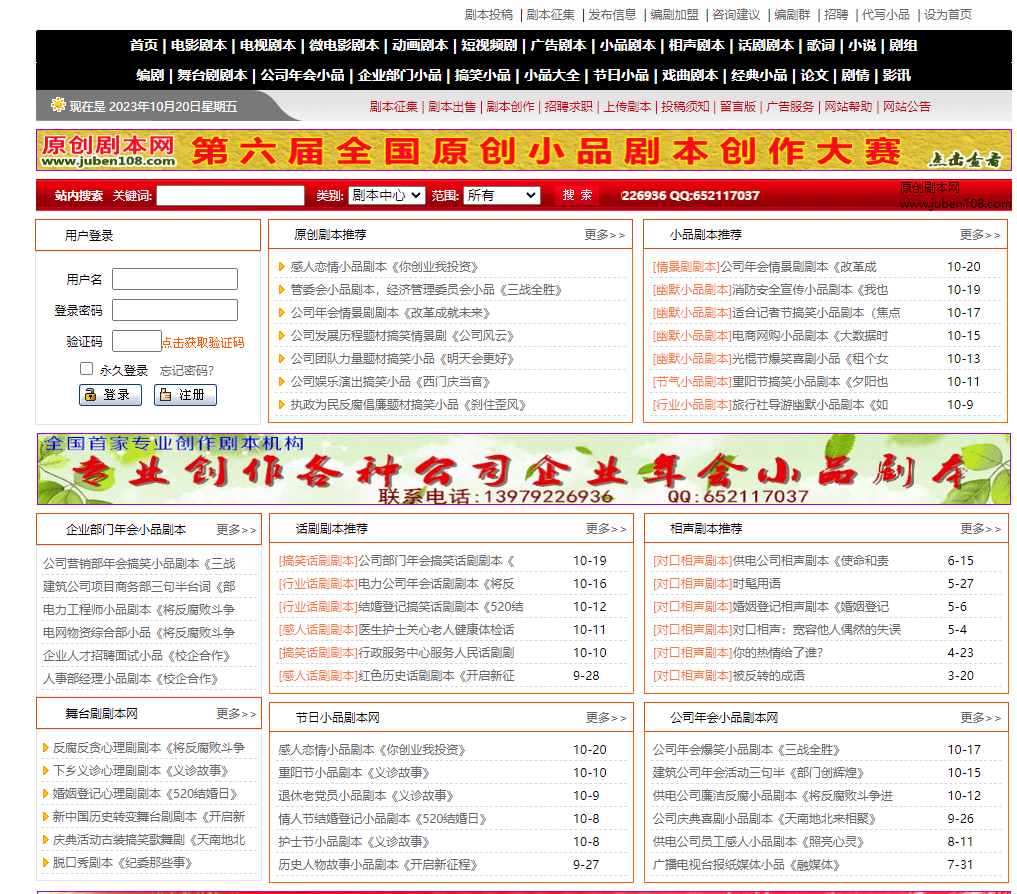Select 公司年会小品 in the navigation bar

coord(302,75)
